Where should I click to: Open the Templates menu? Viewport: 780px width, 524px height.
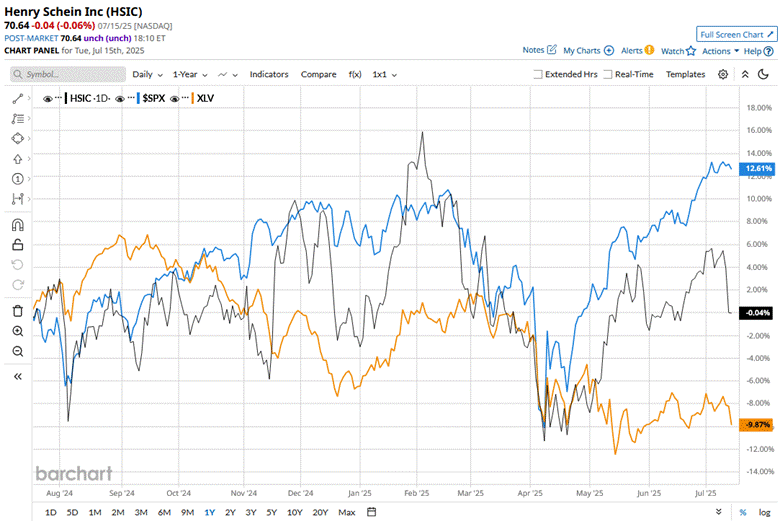pos(685,74)
